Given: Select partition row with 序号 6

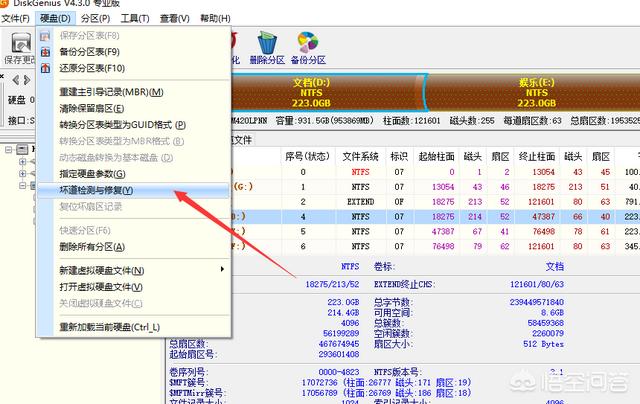Looking at the screenshot, I should (x=436, y=246).
